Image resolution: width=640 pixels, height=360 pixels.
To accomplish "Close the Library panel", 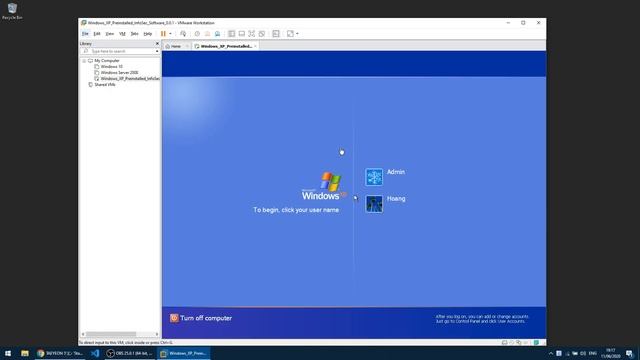I will click(x=158, y=43).
